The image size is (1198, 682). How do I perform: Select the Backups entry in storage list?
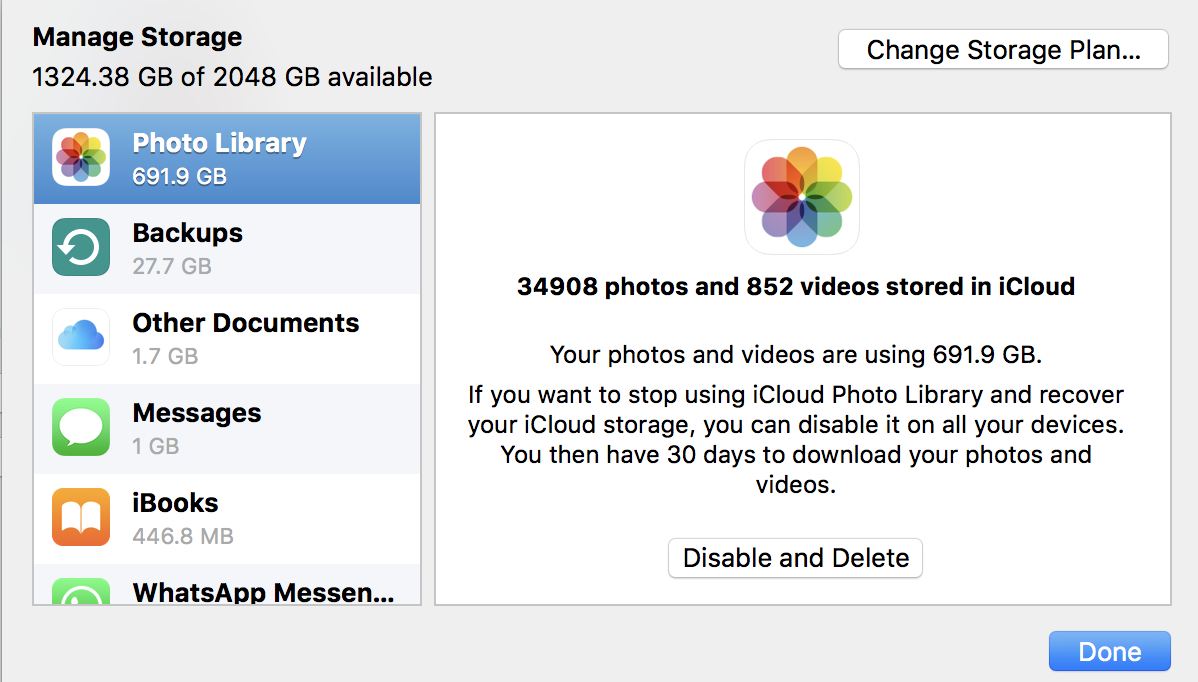pyautogui.click(x=227, y=249)
